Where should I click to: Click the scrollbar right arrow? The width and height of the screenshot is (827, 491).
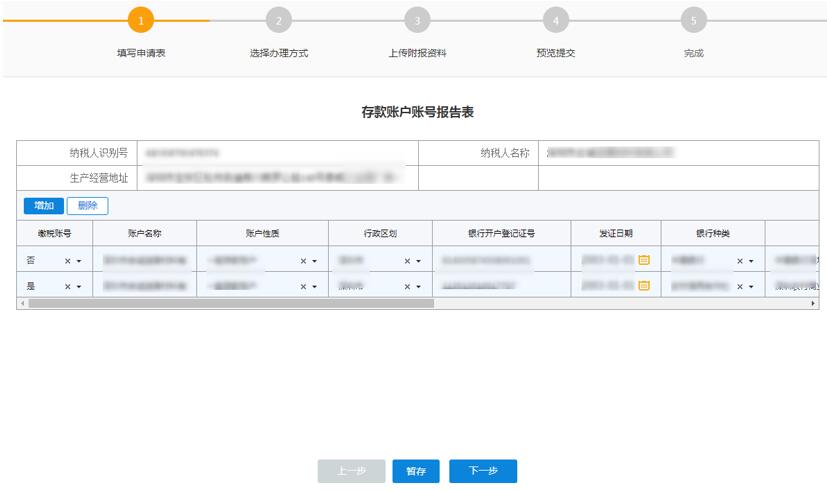813,303
